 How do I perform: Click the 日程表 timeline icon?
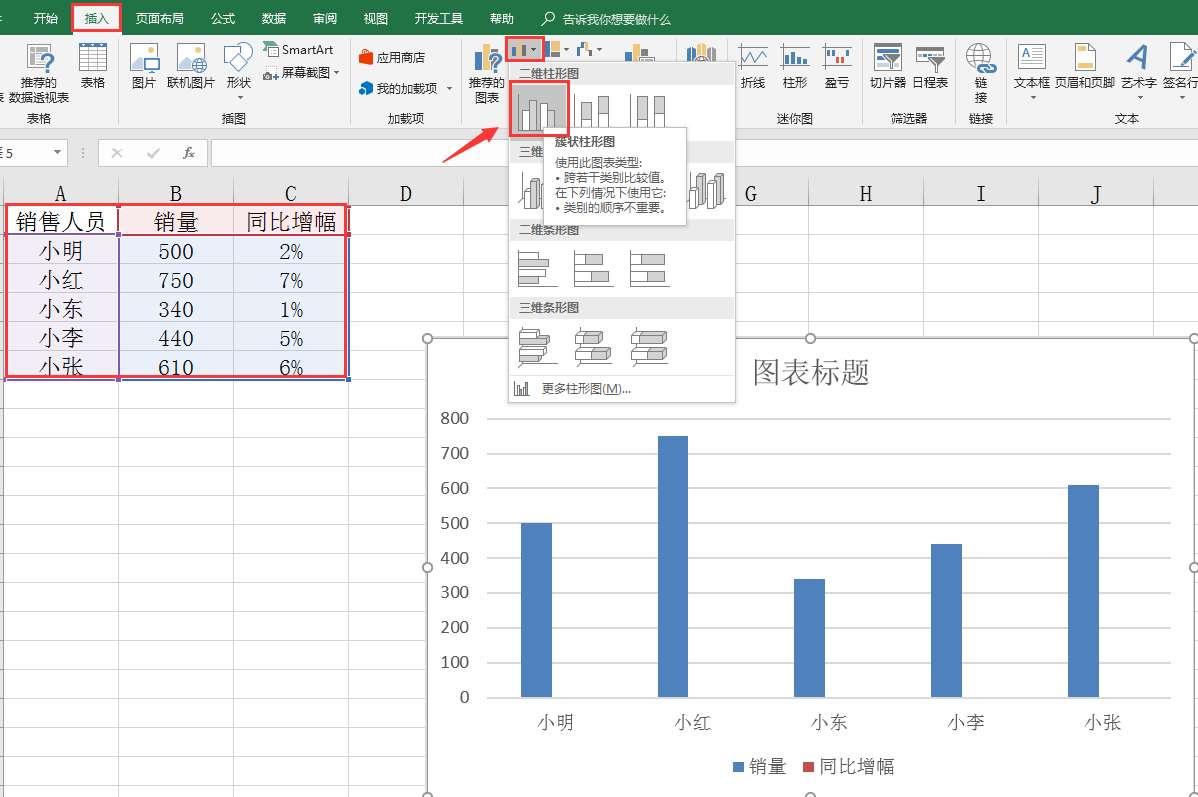(x=931, y=58)
